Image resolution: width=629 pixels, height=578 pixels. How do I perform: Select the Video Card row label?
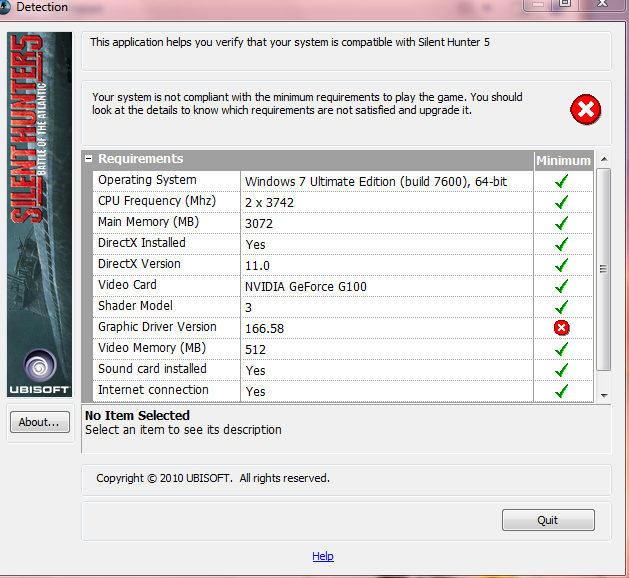click(127, 285)
